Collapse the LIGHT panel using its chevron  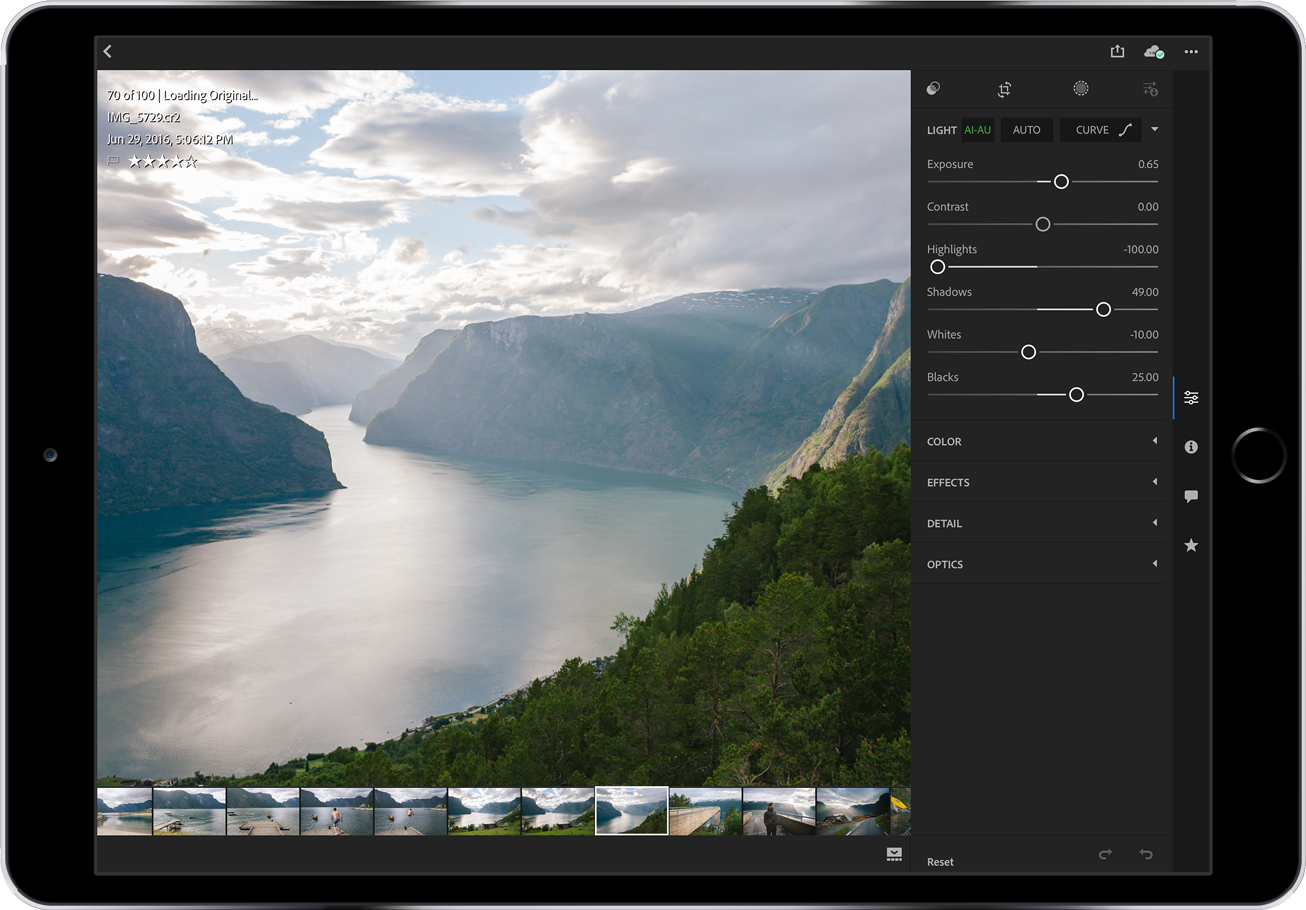pos(1155,129)
